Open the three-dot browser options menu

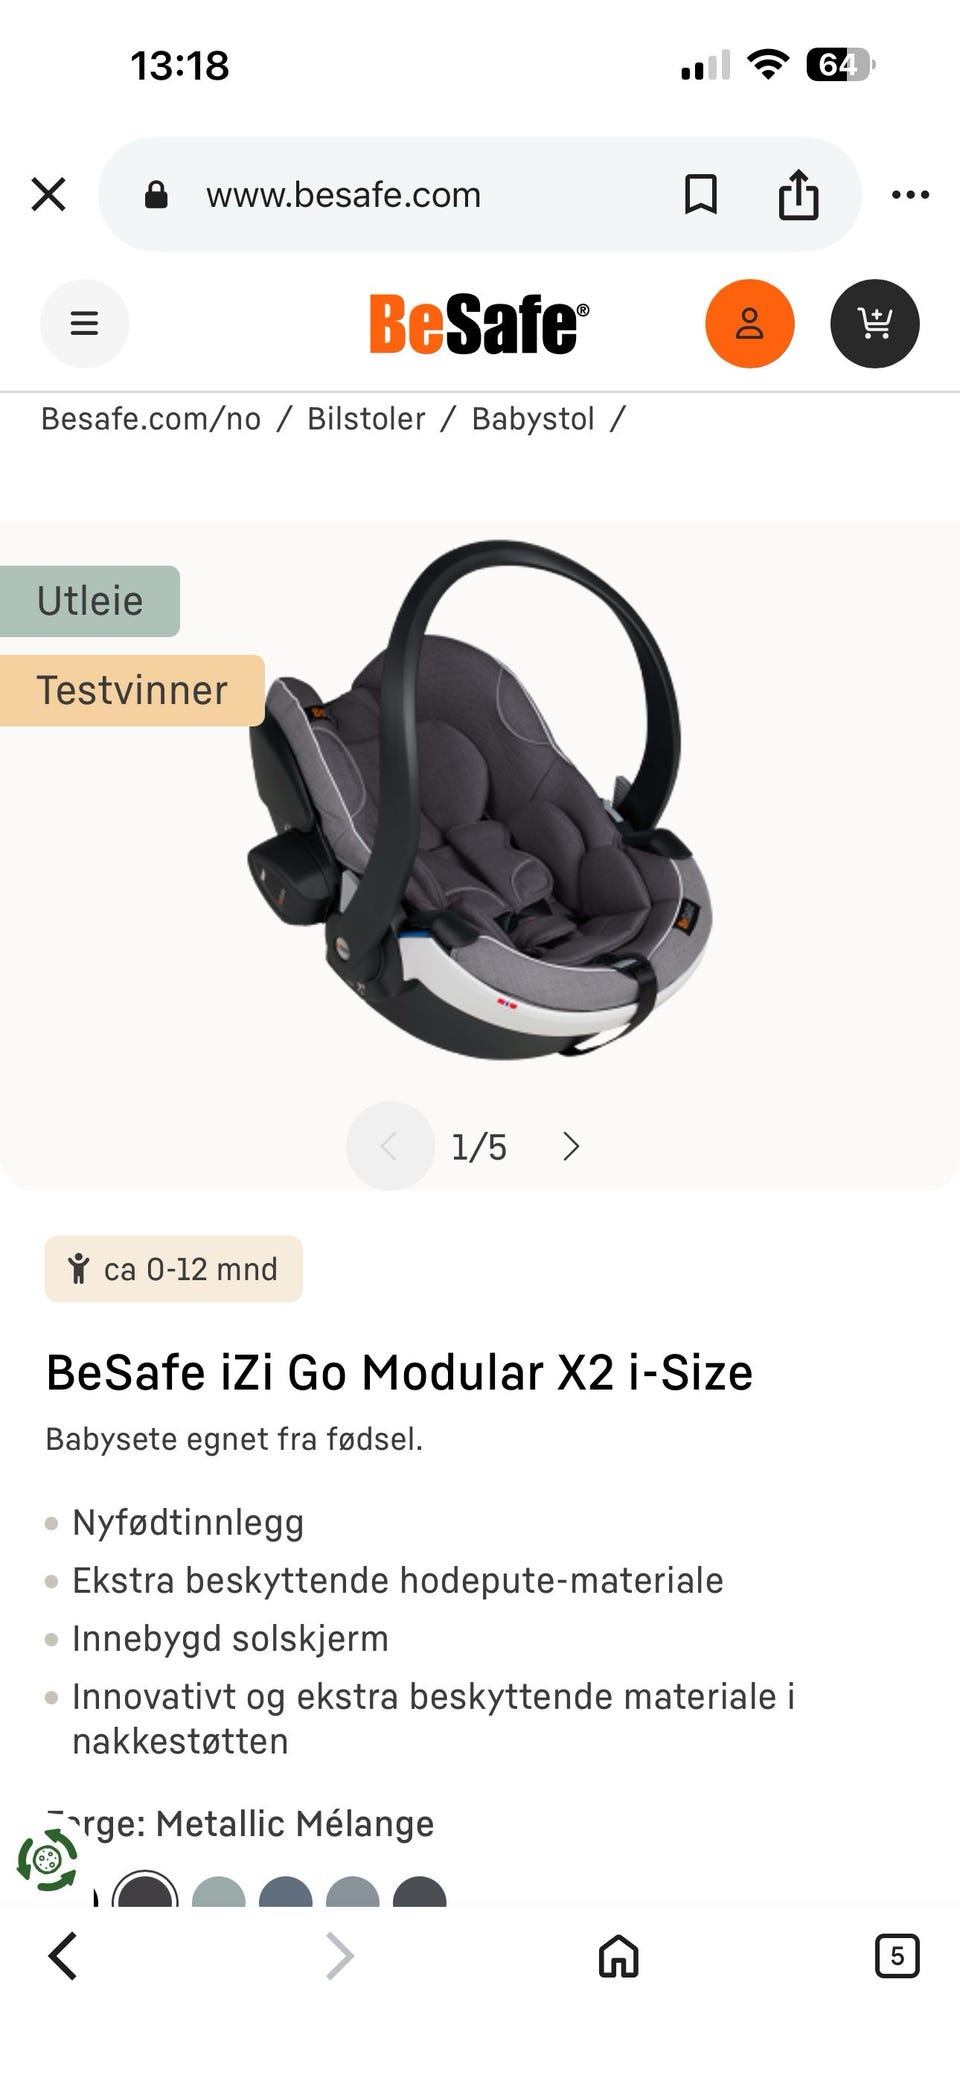pyautogui.click(x=910, y=194)
